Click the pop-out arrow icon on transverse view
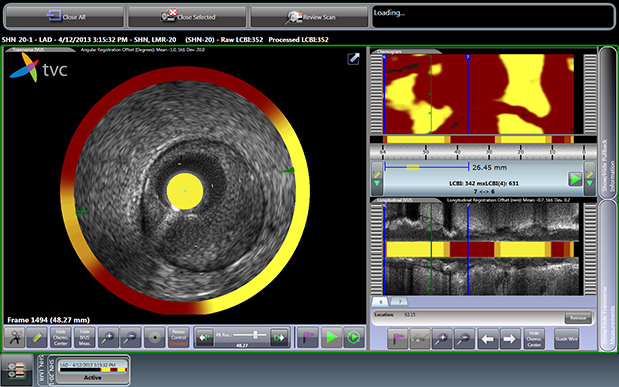The image size is (619, 387). pos(353,59)
